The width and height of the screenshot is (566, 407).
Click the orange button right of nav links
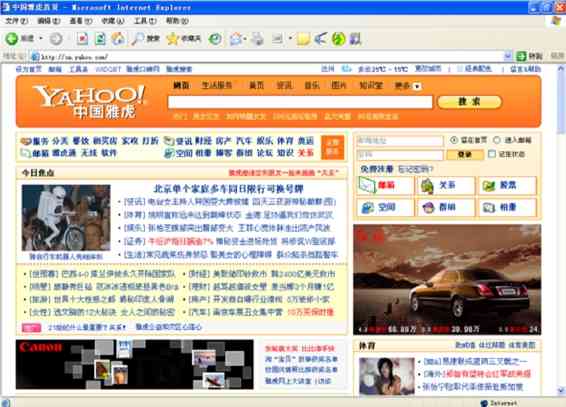coord(332,147)
